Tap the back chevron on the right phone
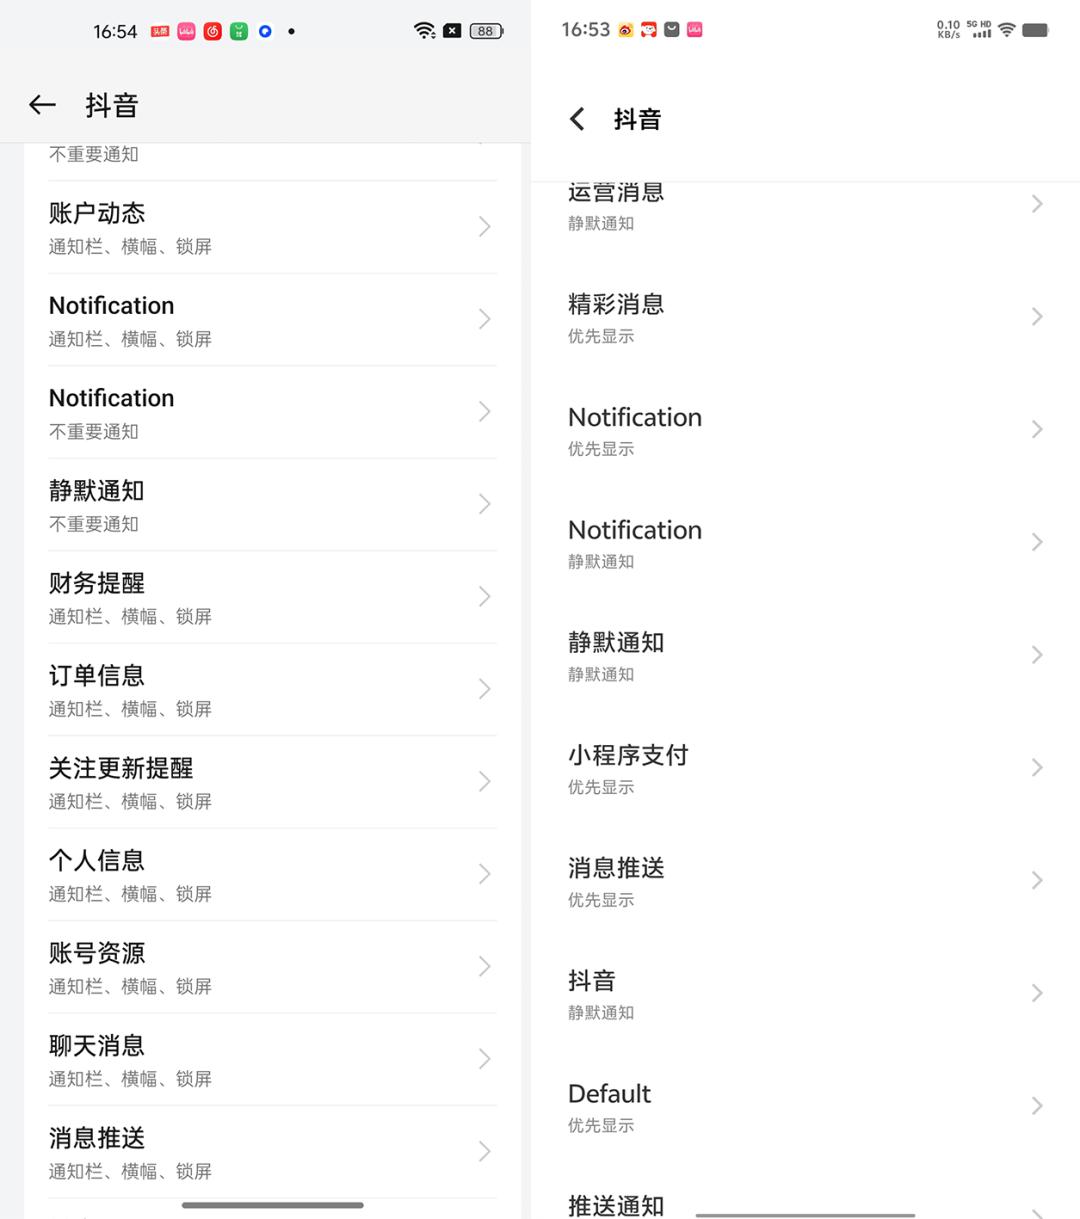The width and height of the screenshot is (1080, 1219). coord(577,120)
